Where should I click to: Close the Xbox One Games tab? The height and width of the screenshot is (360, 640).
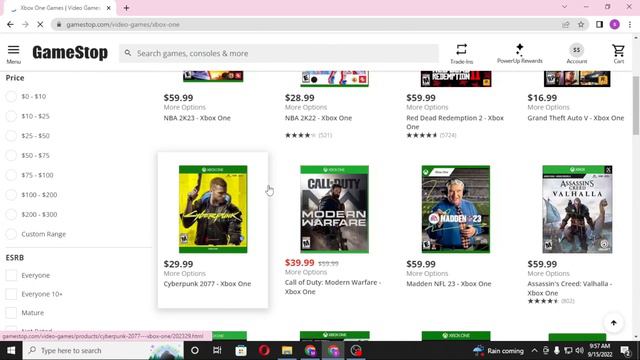coord(109,8)
